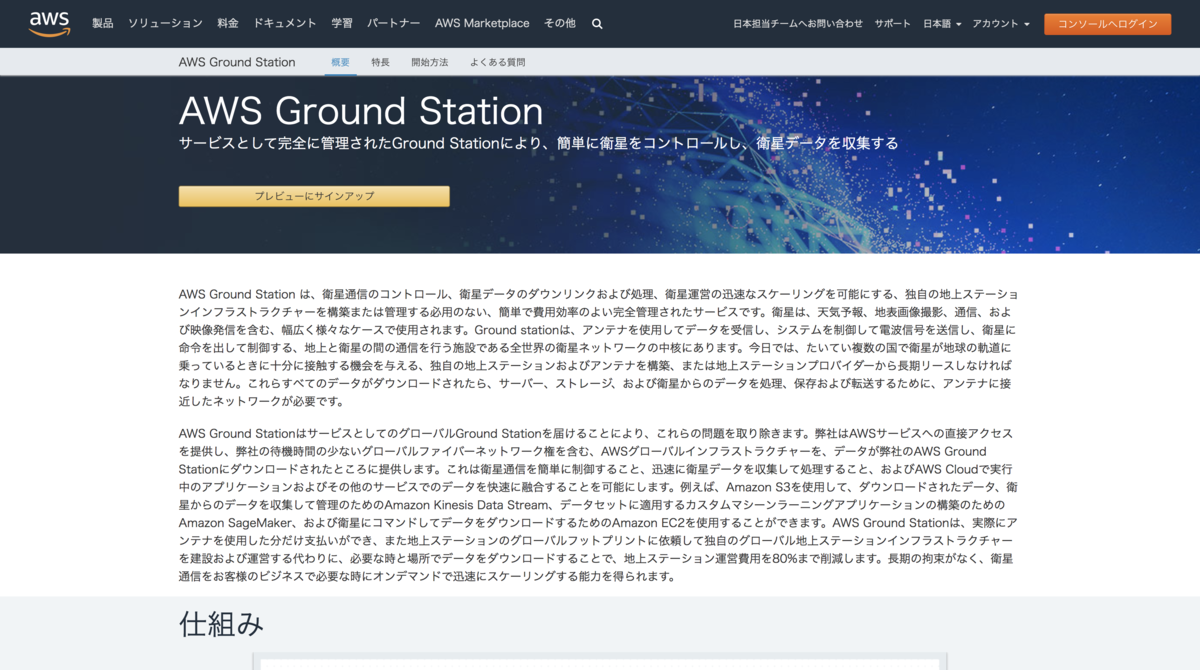
Task: Click paragraph starting 'AWS Ground Stationはサービスとして'
Action: [599, 505]
